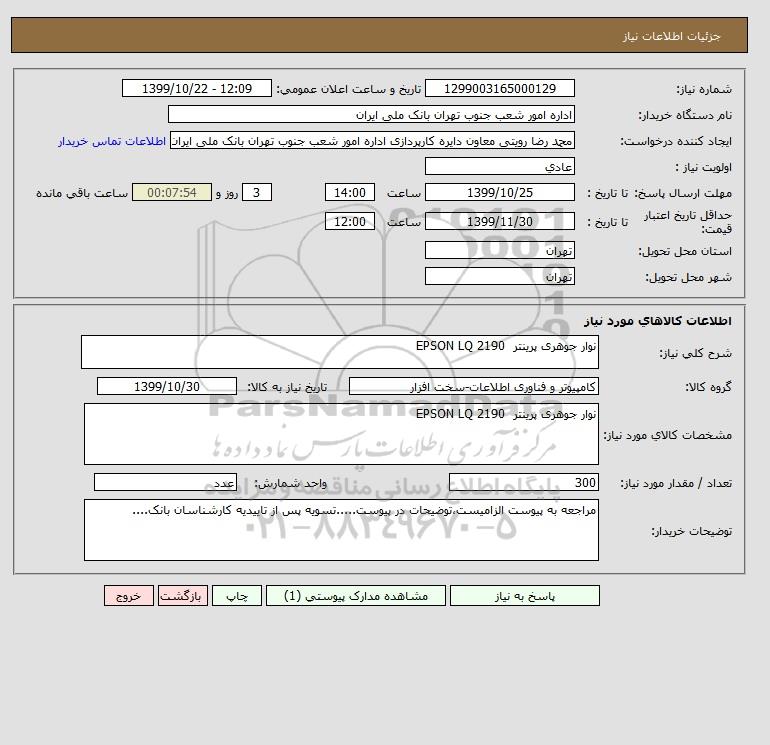Click the جزئیات اطلاعات نیاز header title

pyautogui.click(x=671, y=36)
